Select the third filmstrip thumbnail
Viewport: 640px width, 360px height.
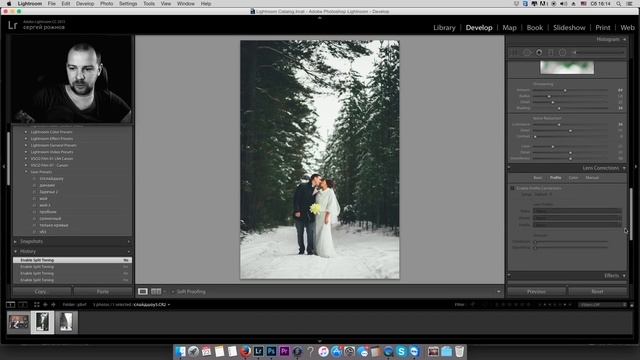pos(66,322)
